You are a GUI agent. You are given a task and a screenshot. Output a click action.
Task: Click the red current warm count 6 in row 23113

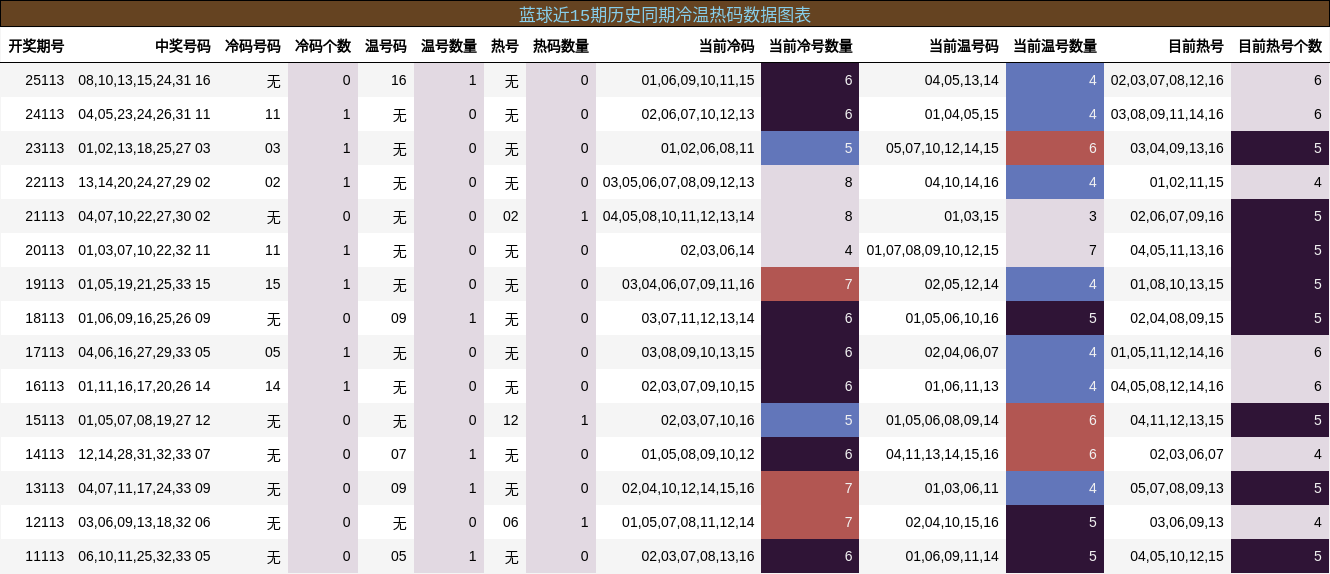1055,148
